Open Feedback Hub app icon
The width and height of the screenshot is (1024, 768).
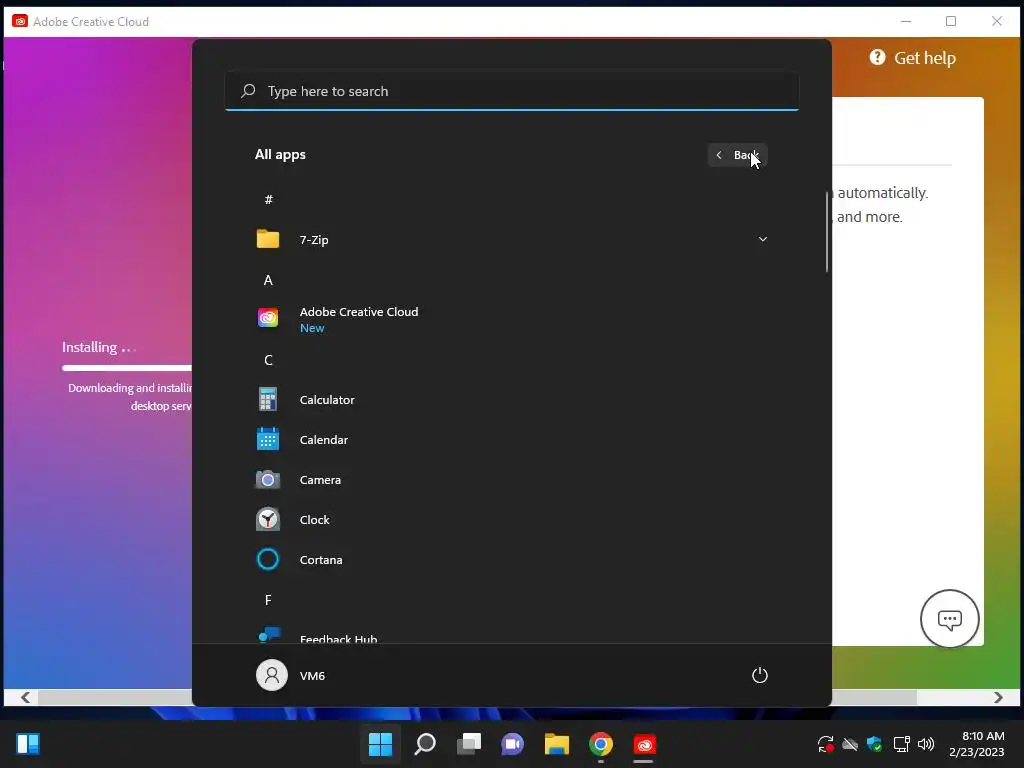pos(269,635)
